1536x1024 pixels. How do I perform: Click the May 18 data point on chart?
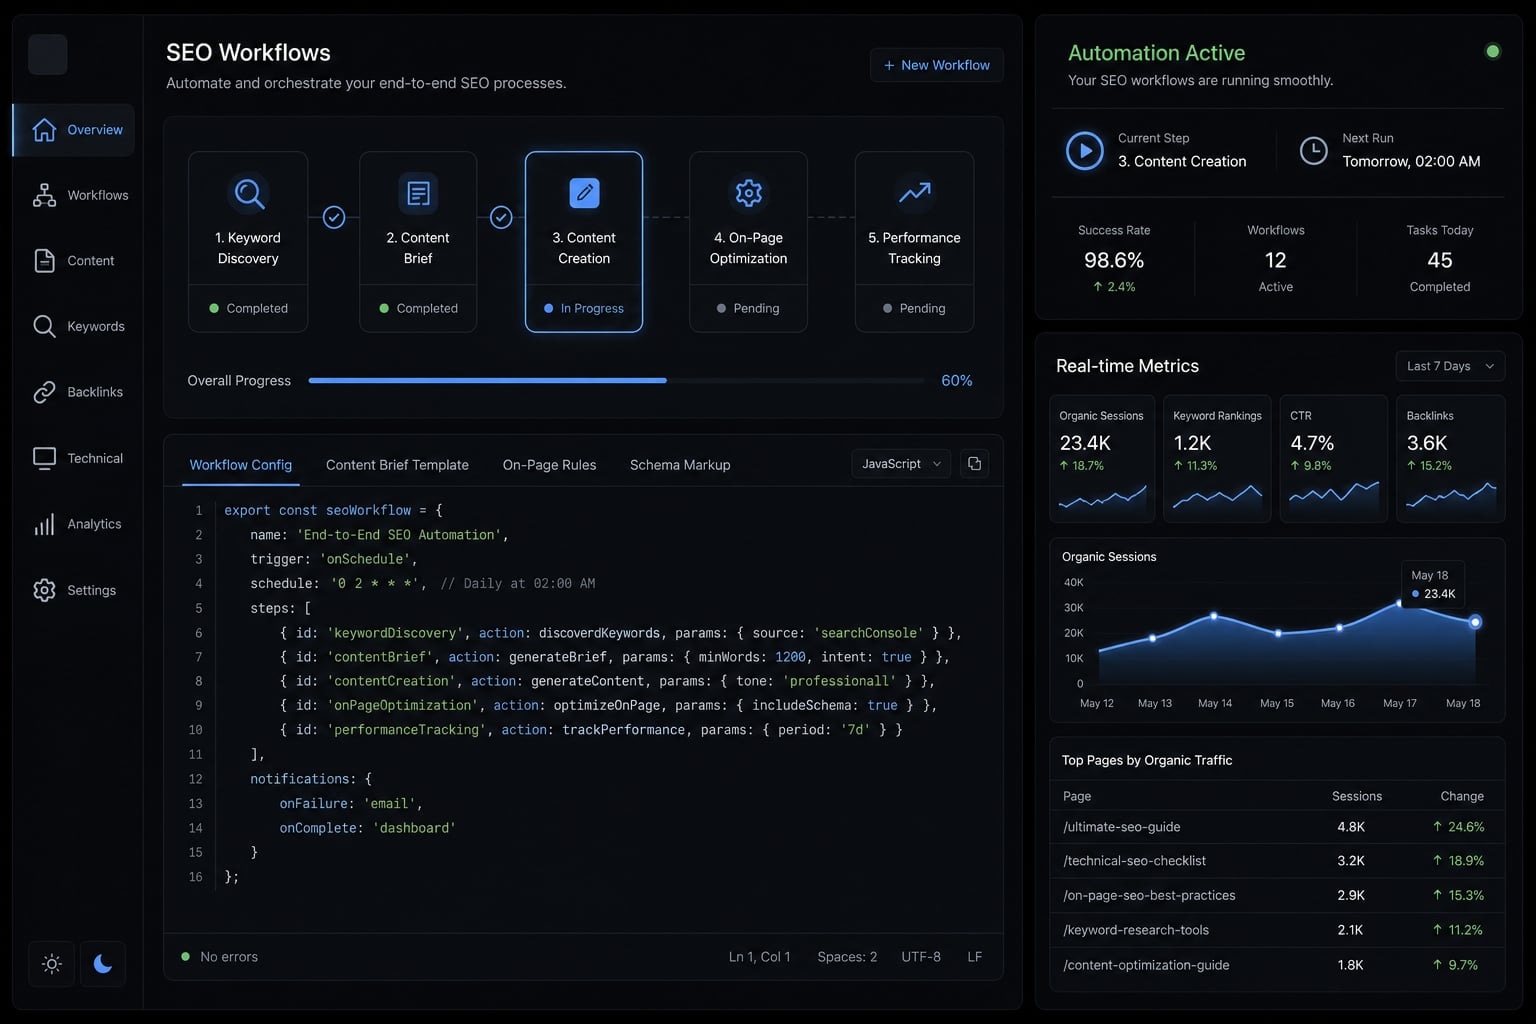click(x=1475, y=622)
